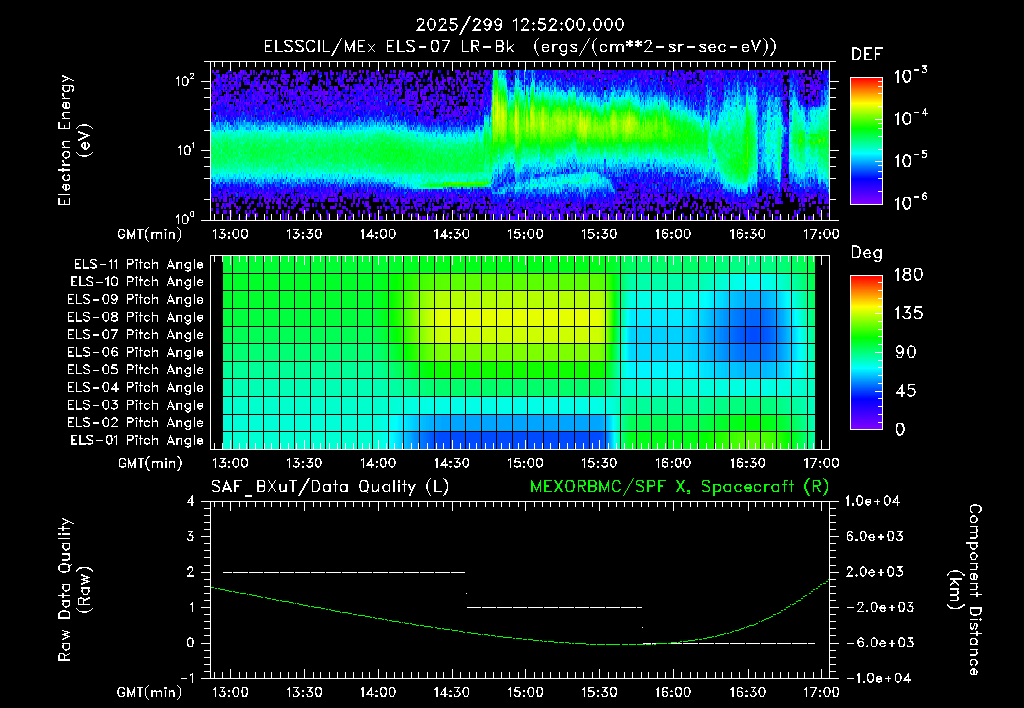The width and height of the screenshot is (1024, 708).
Task: Click the 17:00 tick label under the bottom panel
Action: point(821,692)
